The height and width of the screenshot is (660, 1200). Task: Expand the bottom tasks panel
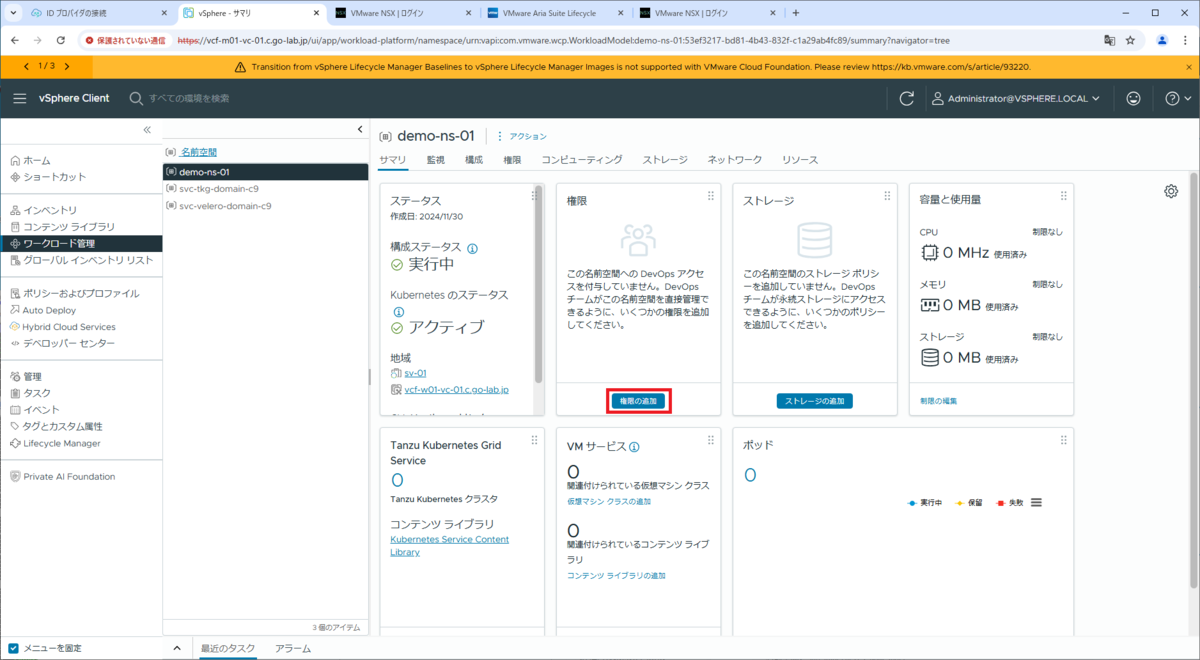[176, 648]
